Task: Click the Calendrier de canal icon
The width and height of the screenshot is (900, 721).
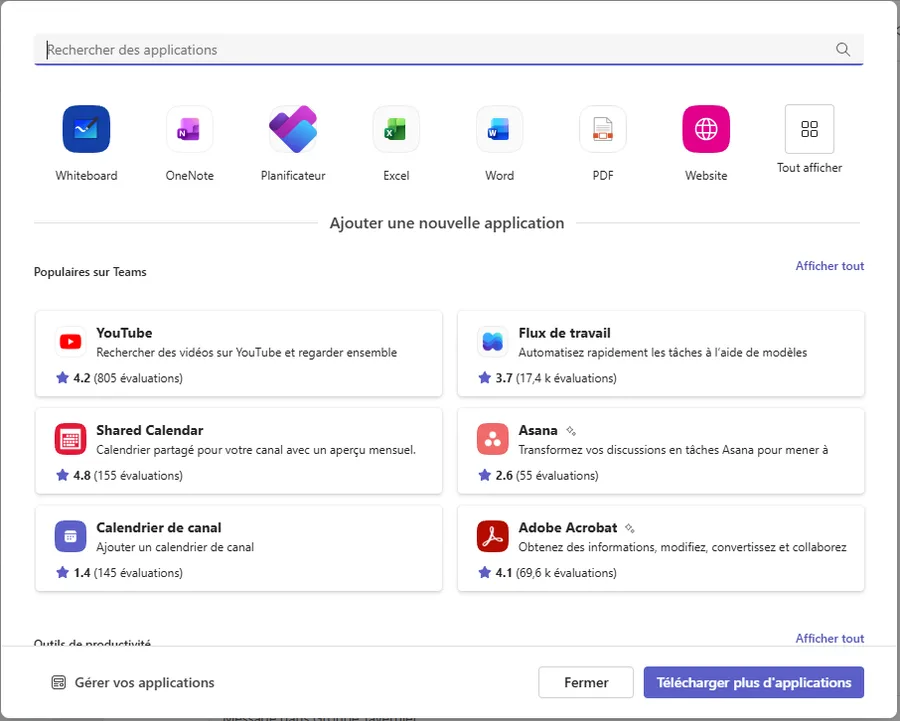Action: click(71, 536)
